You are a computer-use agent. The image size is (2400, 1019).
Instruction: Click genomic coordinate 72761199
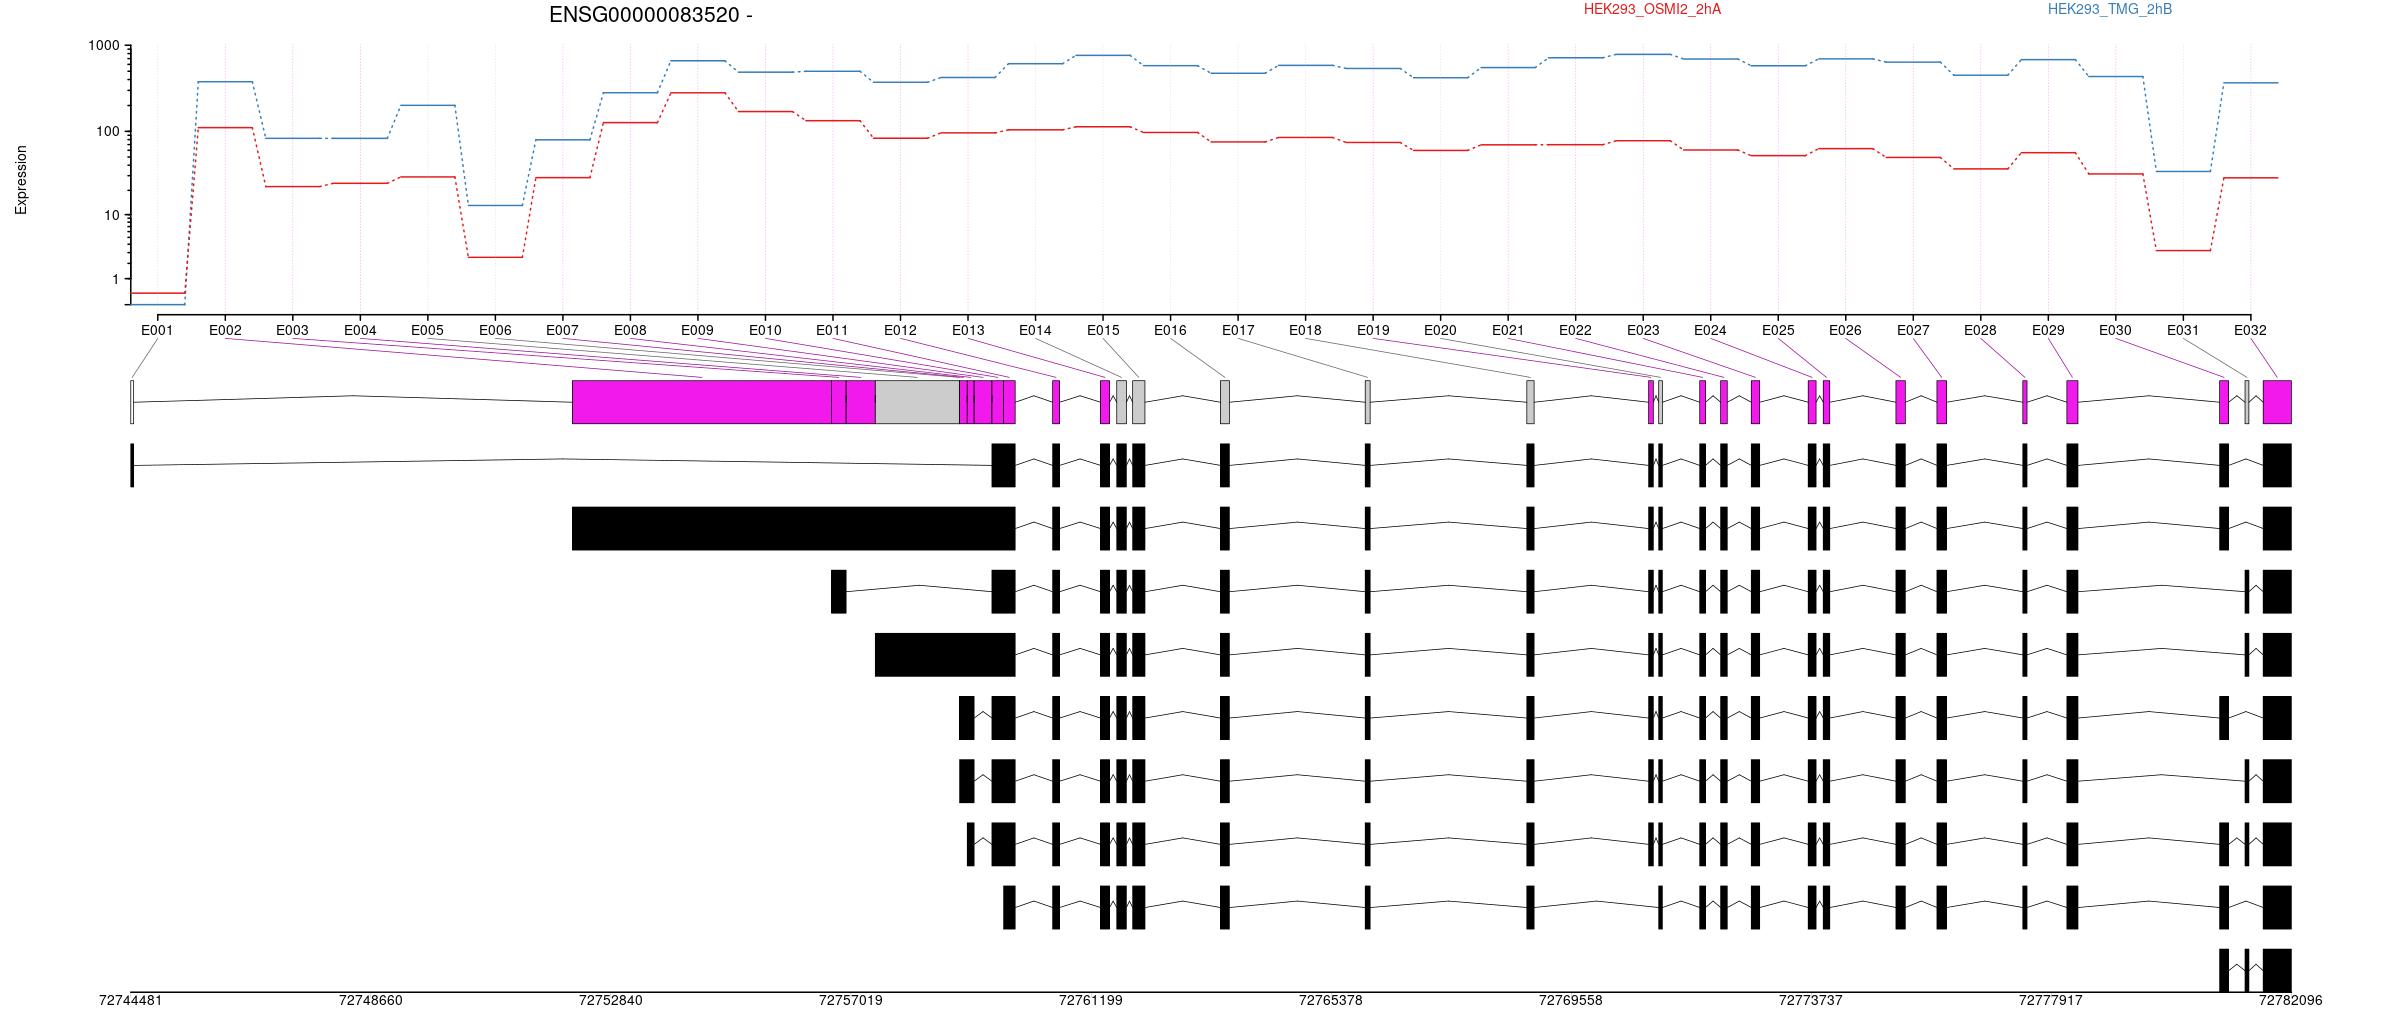[x=1091, y=1000]
